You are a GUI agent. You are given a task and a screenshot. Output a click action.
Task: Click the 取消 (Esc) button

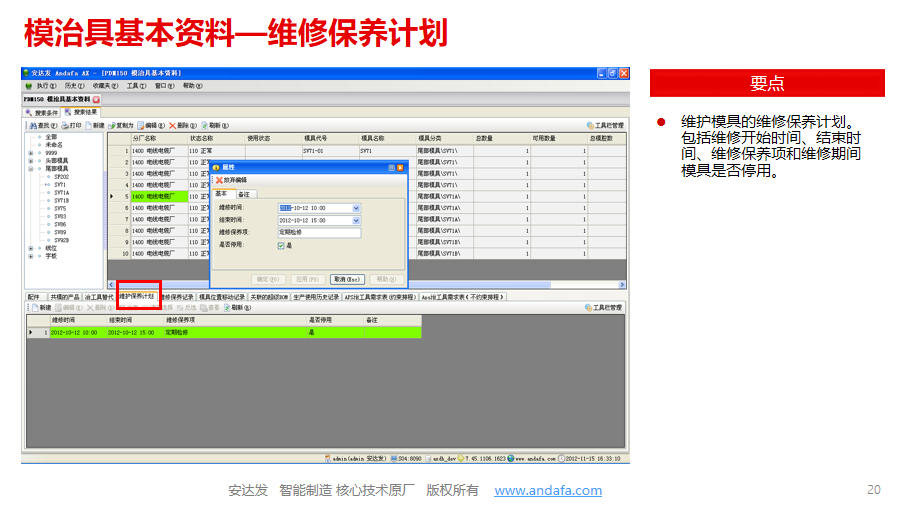[x=347, y=279]
